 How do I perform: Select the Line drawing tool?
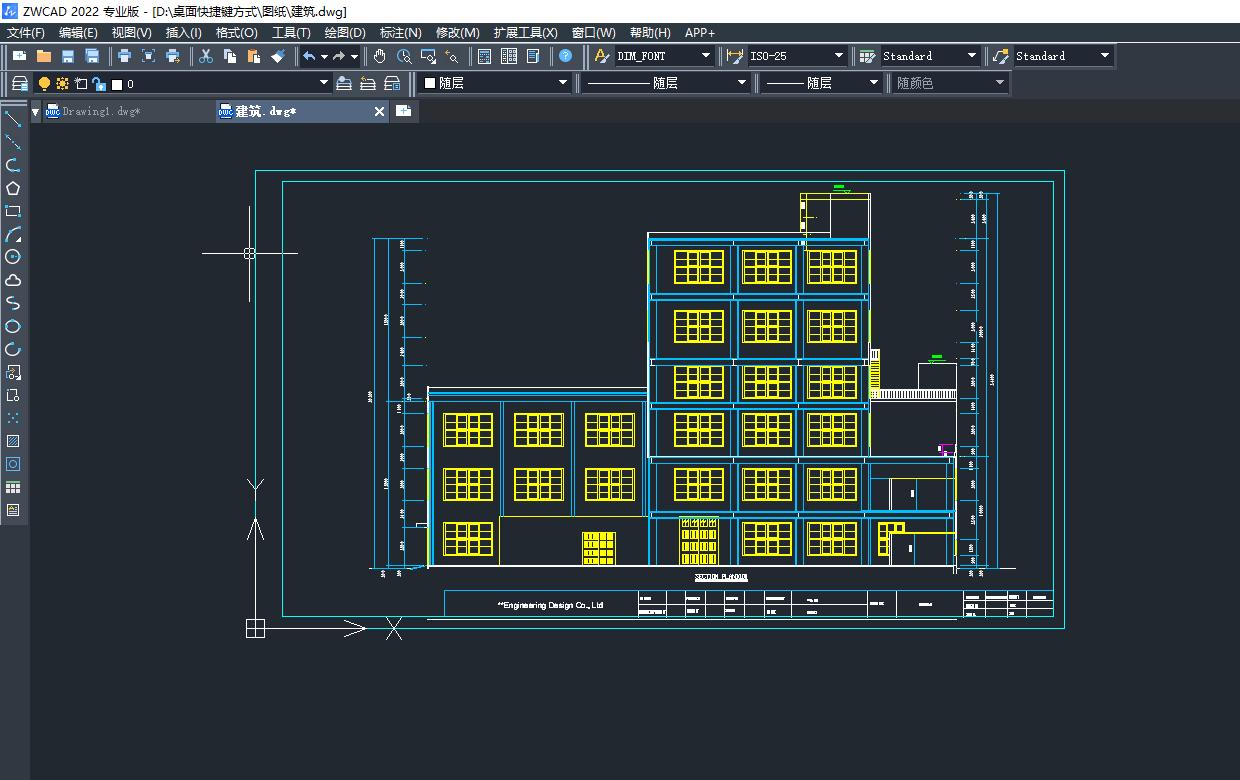pyautogui.click(x=13, y=119)
